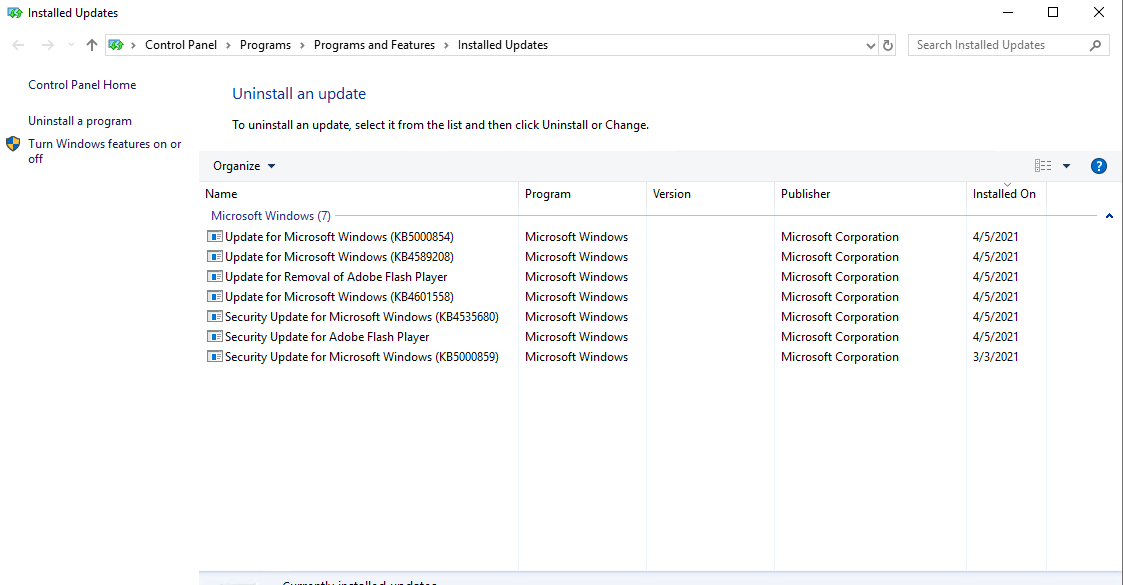Refresh the Installed Updates list

click(888, 45)
